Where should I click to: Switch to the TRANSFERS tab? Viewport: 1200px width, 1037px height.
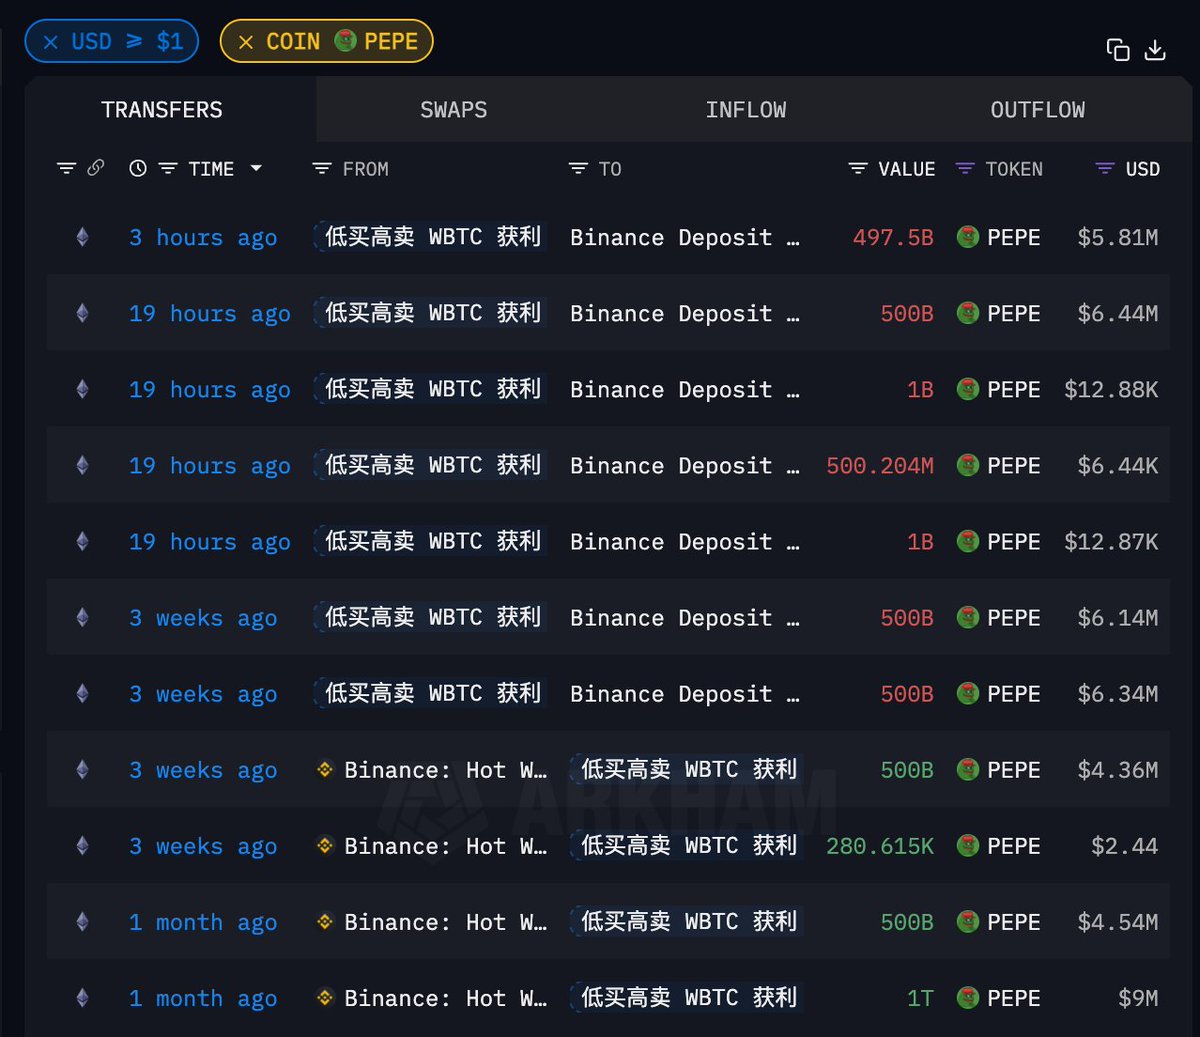tap(162, 110)
